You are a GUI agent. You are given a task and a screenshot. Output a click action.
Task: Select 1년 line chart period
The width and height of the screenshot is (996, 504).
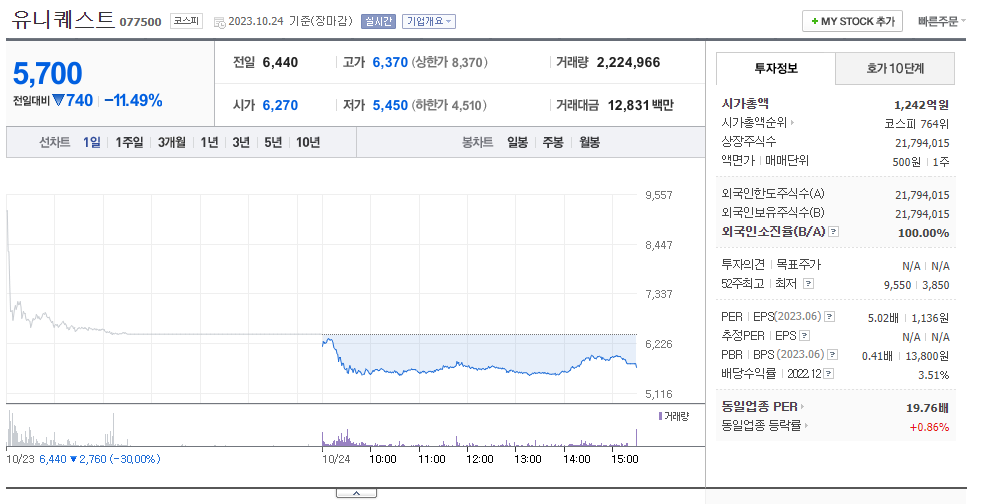pyautogui.click(x=209, y=142)
